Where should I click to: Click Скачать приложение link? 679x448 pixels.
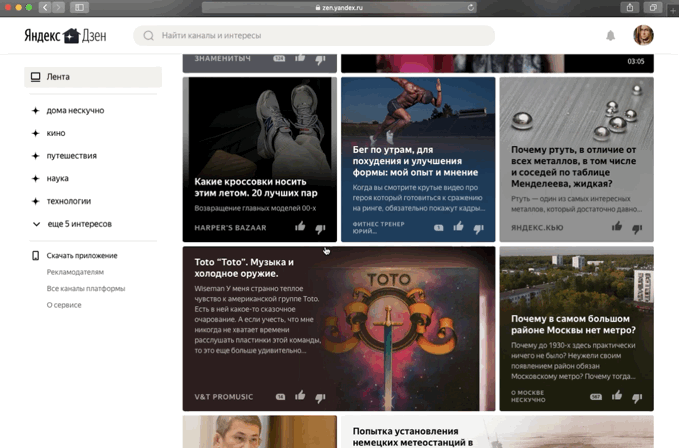click(82, 255)
